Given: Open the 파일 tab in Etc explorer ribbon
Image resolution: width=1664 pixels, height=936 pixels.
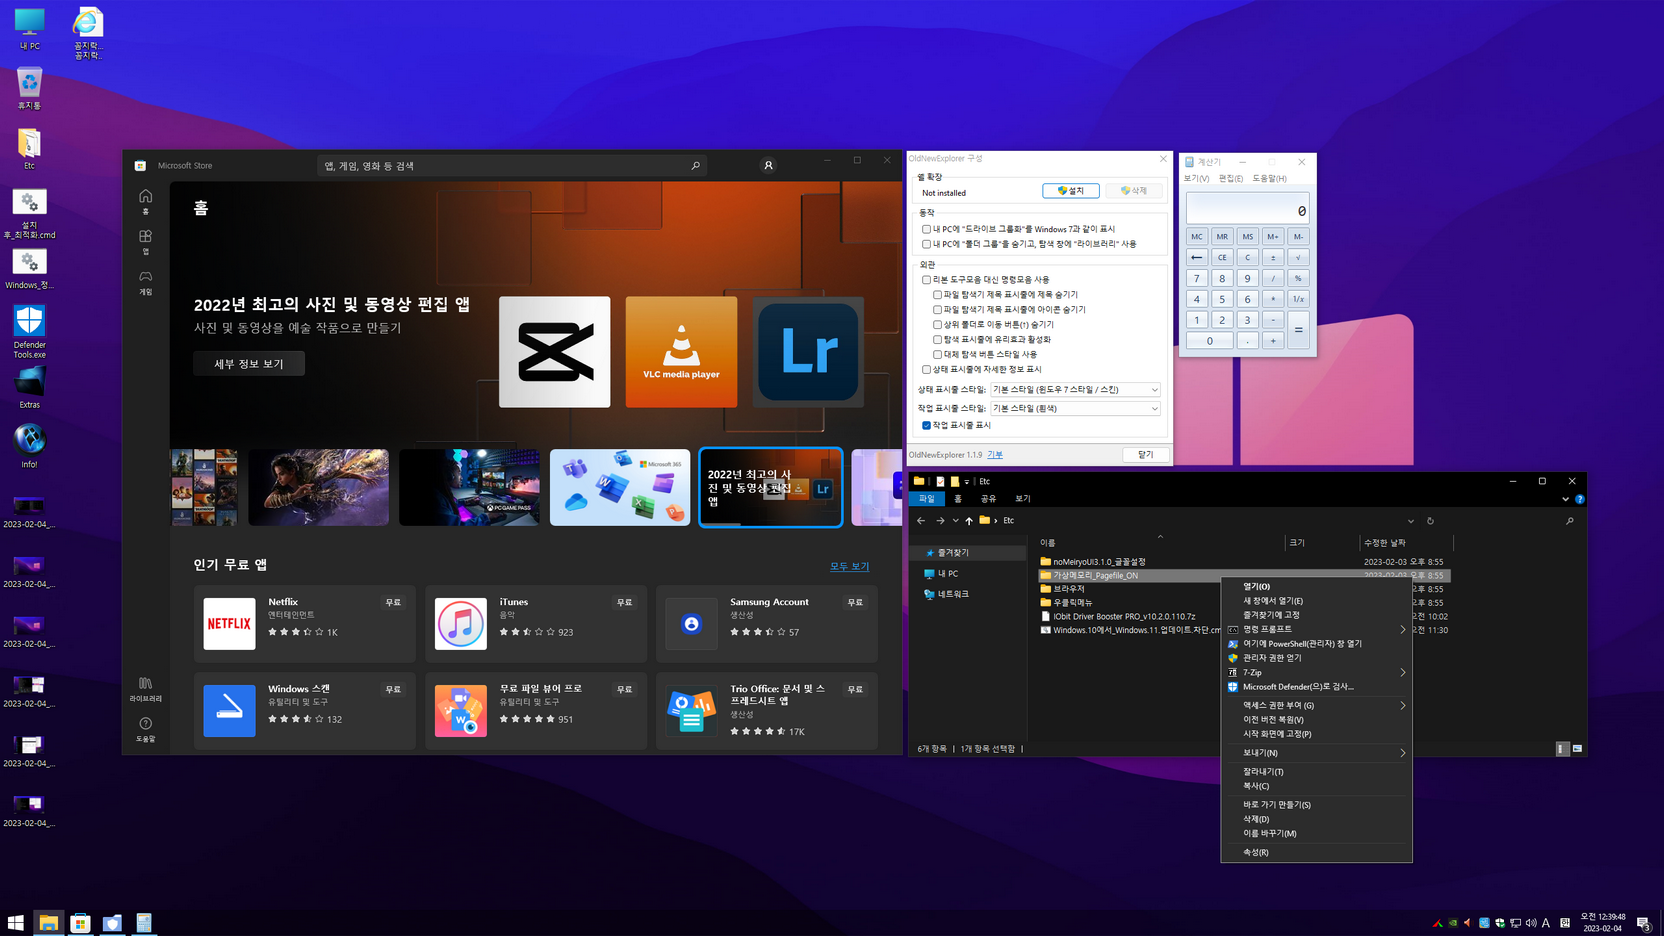Looking at the screenshot, I should [927, 498].
